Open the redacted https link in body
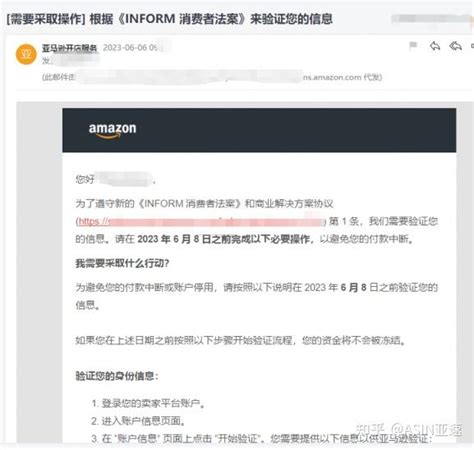 (200, 222)
